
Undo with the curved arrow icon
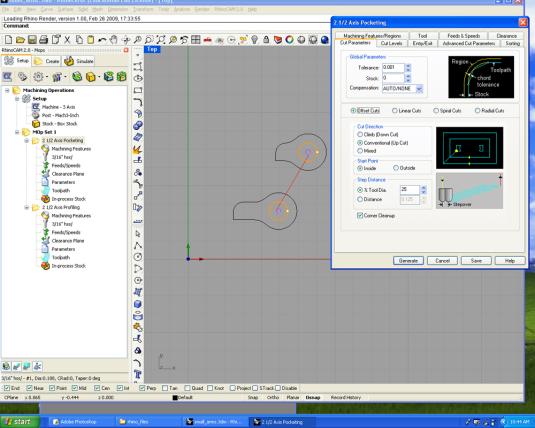[x=102, y=40]
